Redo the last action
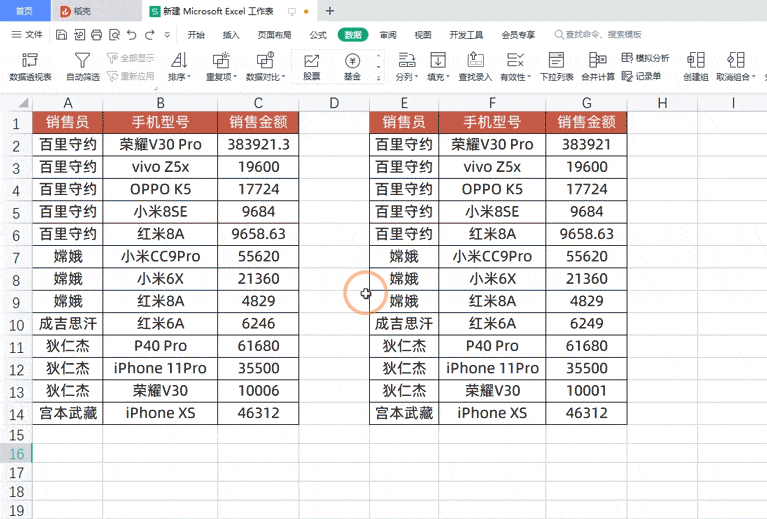Image resolution: width=767 pixels, height=519 pixels. coord(150,35)
